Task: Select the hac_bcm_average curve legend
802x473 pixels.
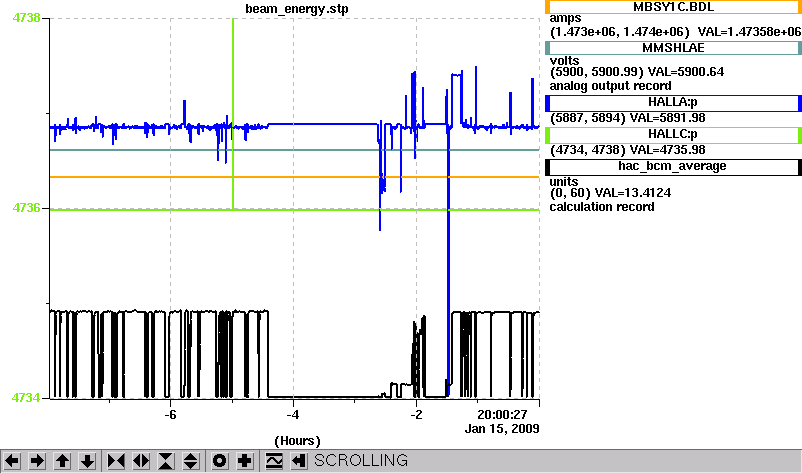Action: 673,167
